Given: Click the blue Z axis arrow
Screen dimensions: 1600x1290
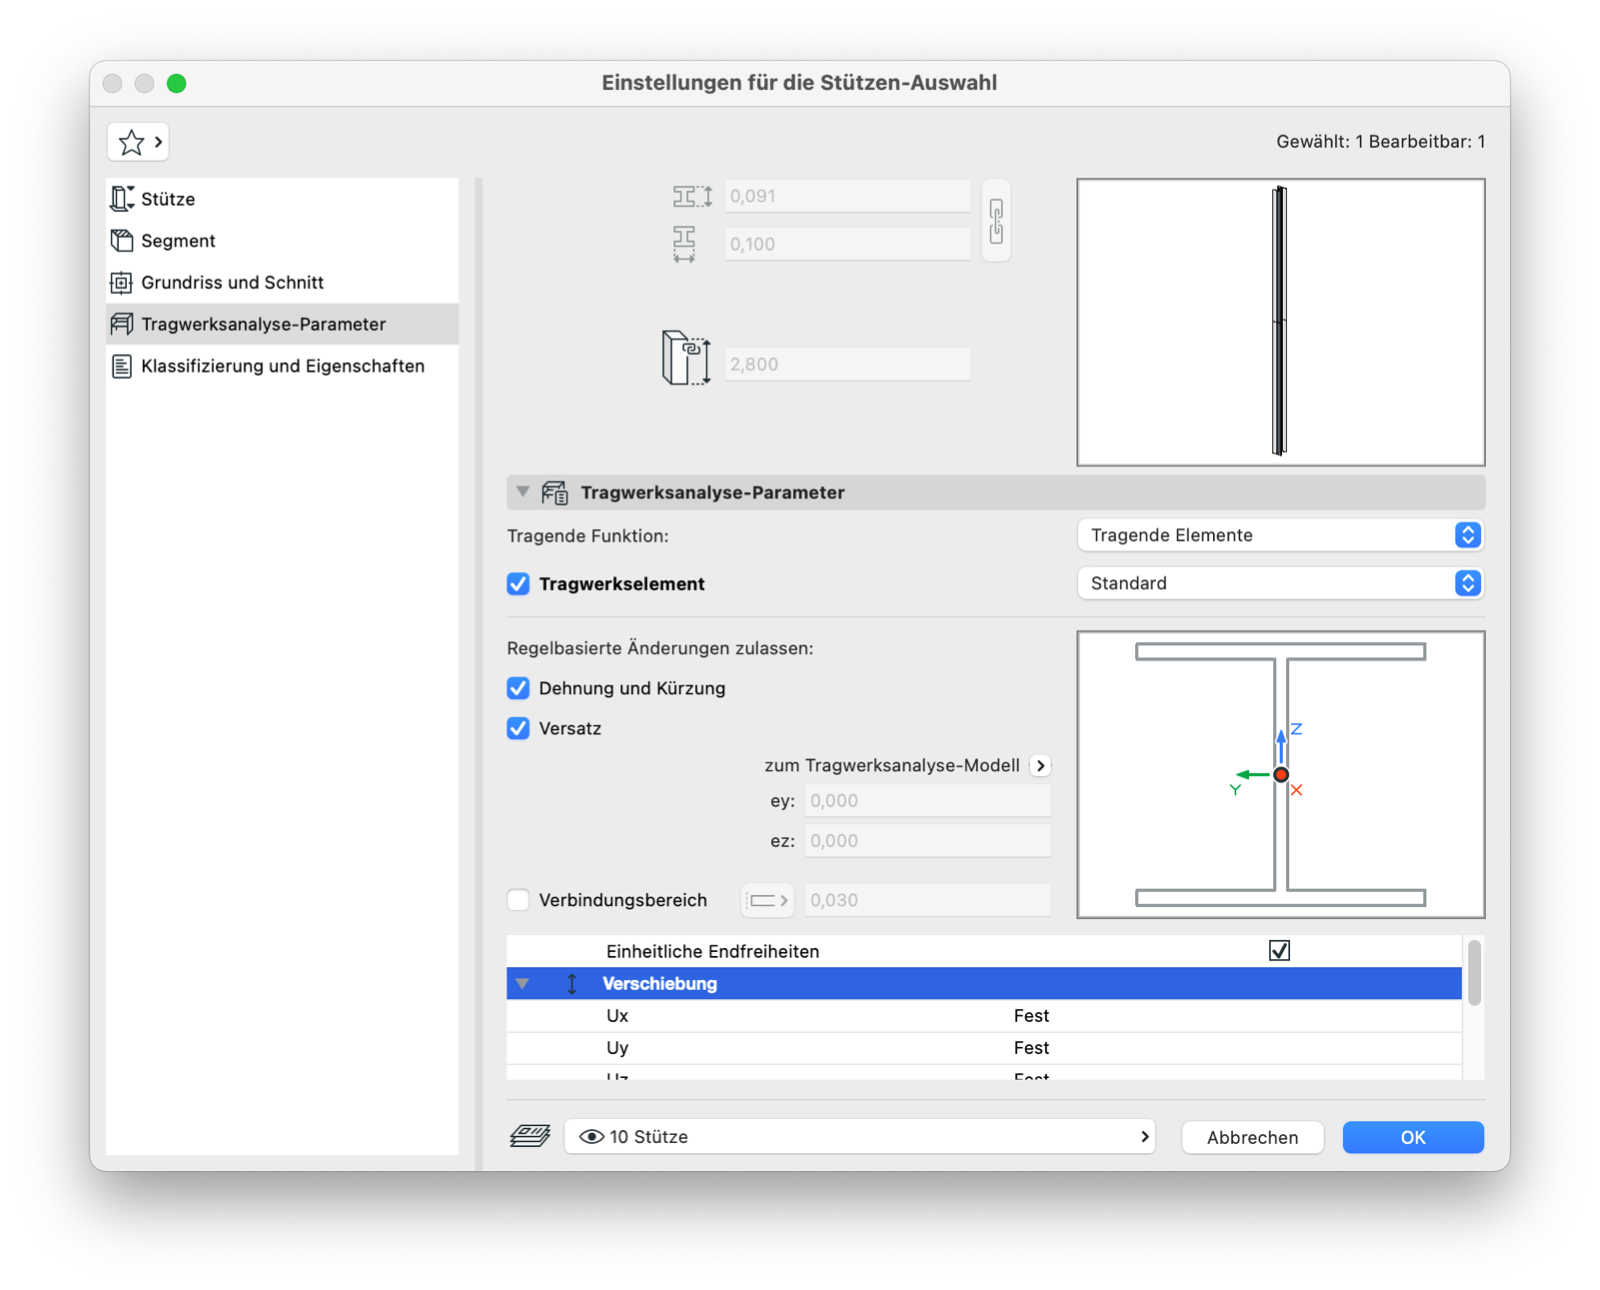Looking at the screenshot, I should (x=1281, y=747).
